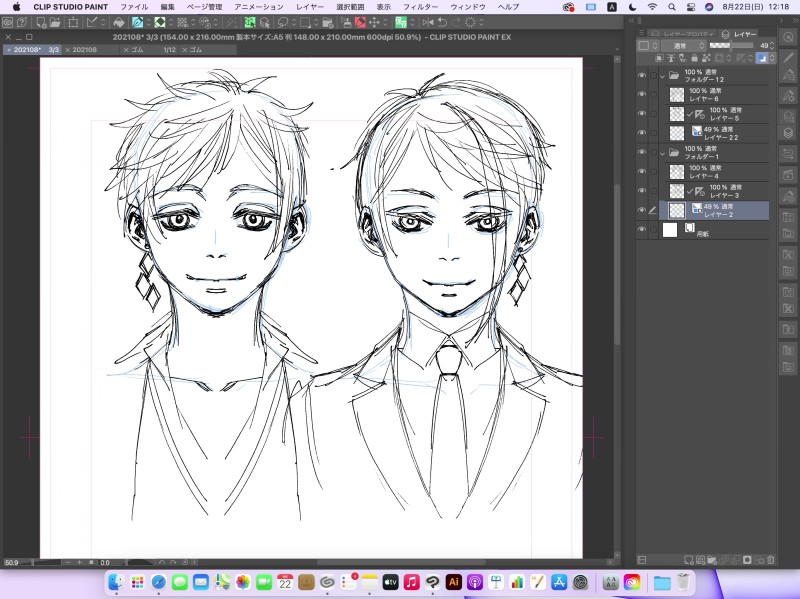Open Adobe Illustrator from the Dock

click(x=454, y=582)
